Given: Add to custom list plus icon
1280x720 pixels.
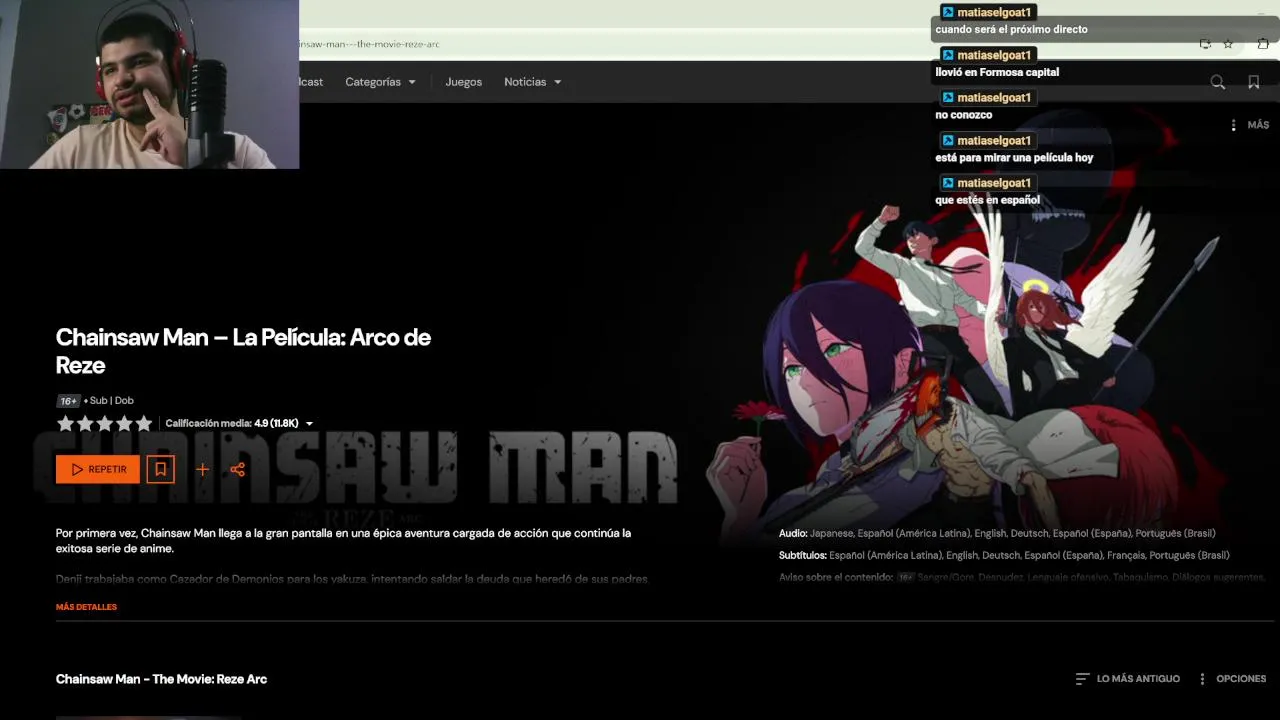Looking at the screenshot, I should pos(202,469).
